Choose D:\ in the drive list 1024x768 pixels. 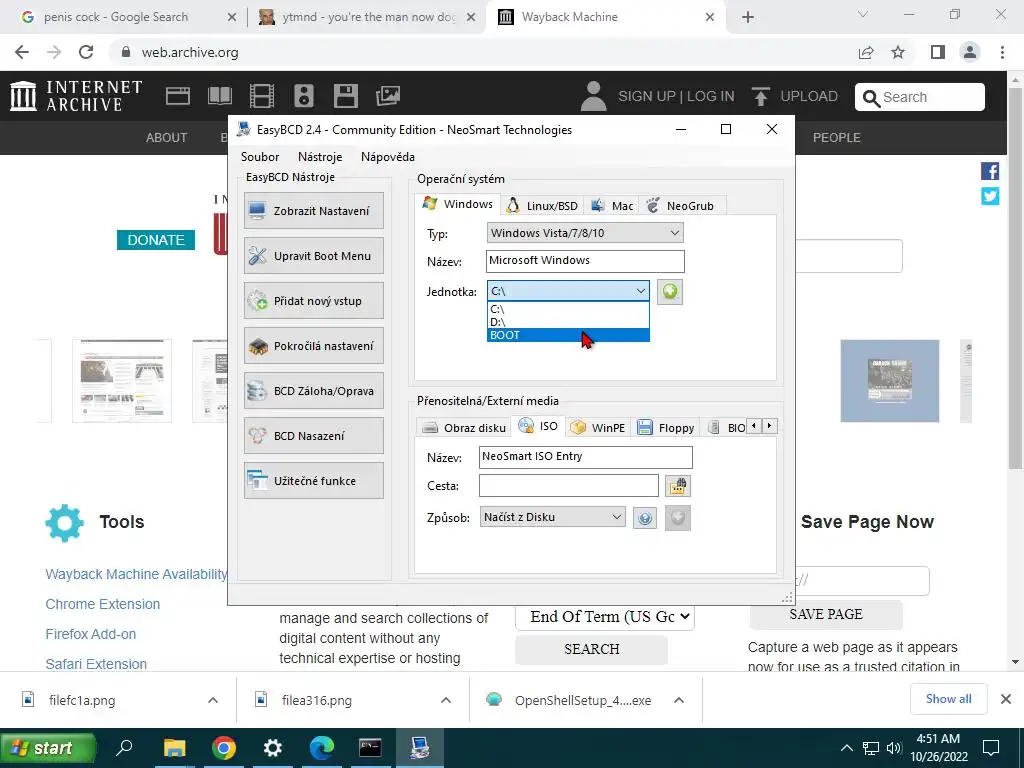point(568,322)
